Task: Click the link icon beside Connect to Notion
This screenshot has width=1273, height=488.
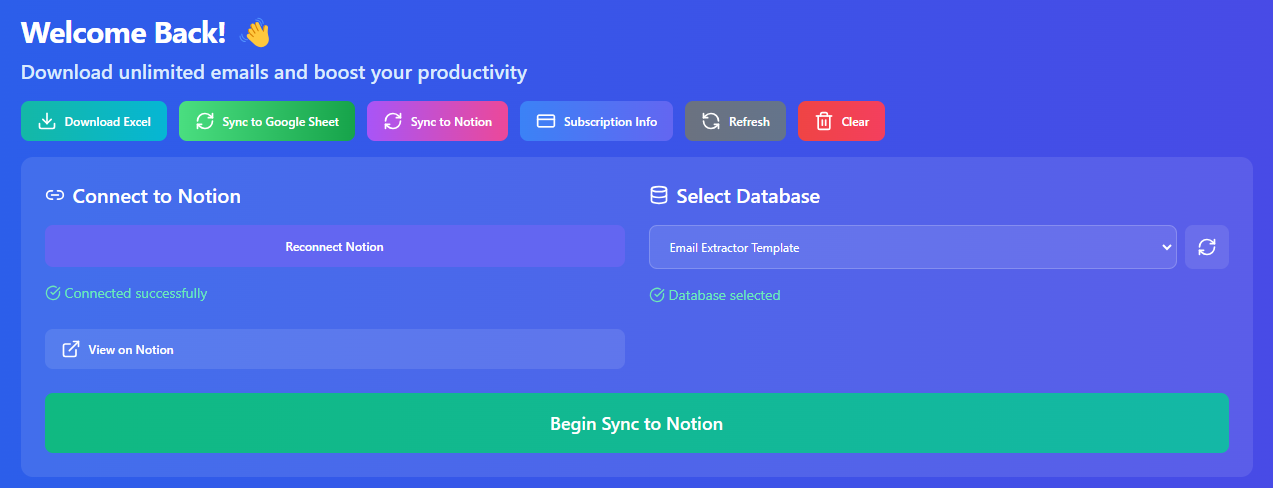Action: tap(55, 196)
